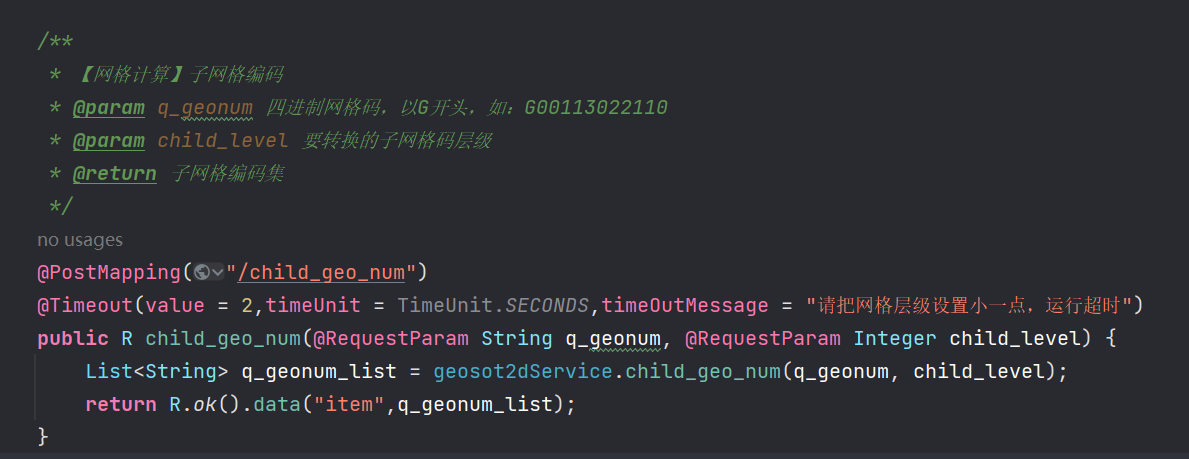Click the @return tag in the Javadoc
1189x459 pixels.
[114, 174]
